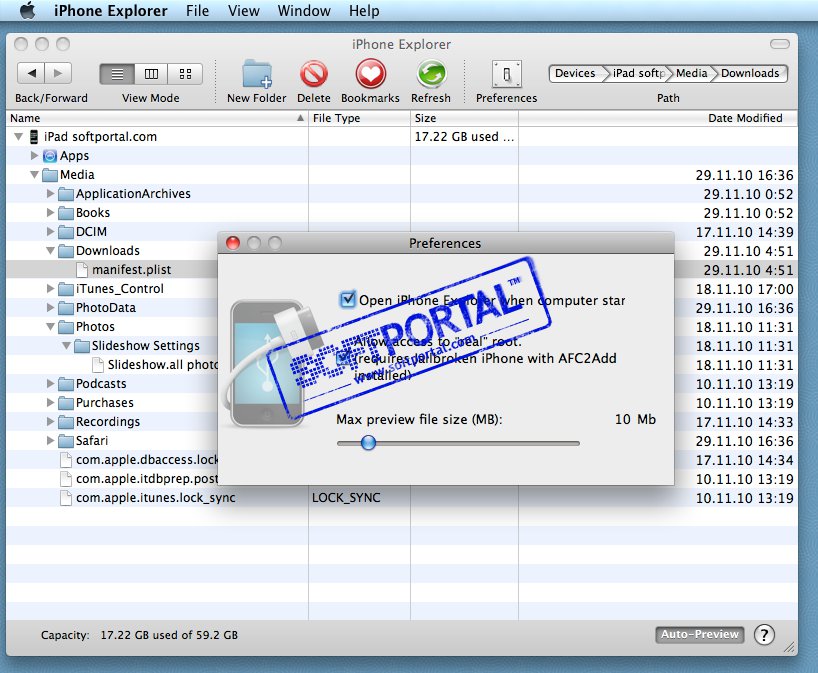Viewport: 818px width, 673px height.
Task: Open the help question mark button
Action: tap(764, 635)
